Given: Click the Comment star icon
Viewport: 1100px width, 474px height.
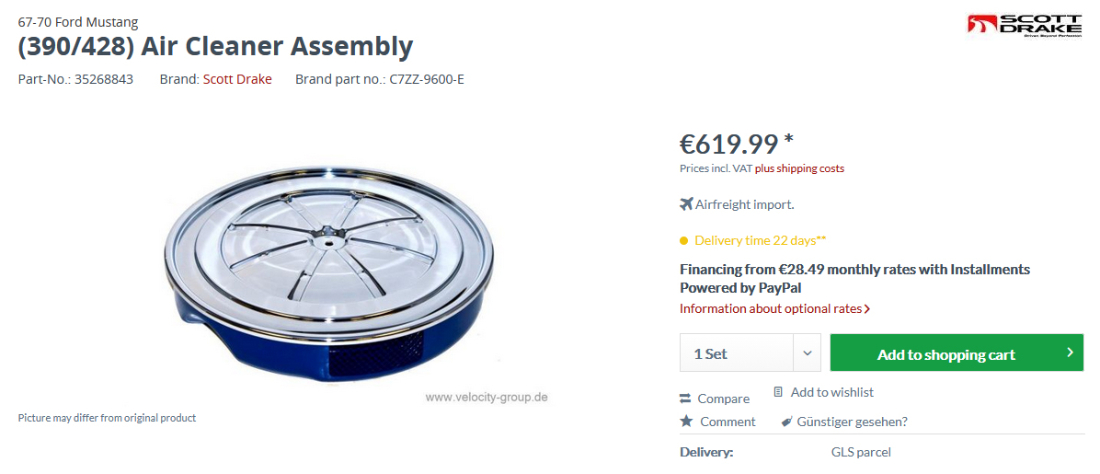Looking at the screenshot, I should [x=686, y=421].
